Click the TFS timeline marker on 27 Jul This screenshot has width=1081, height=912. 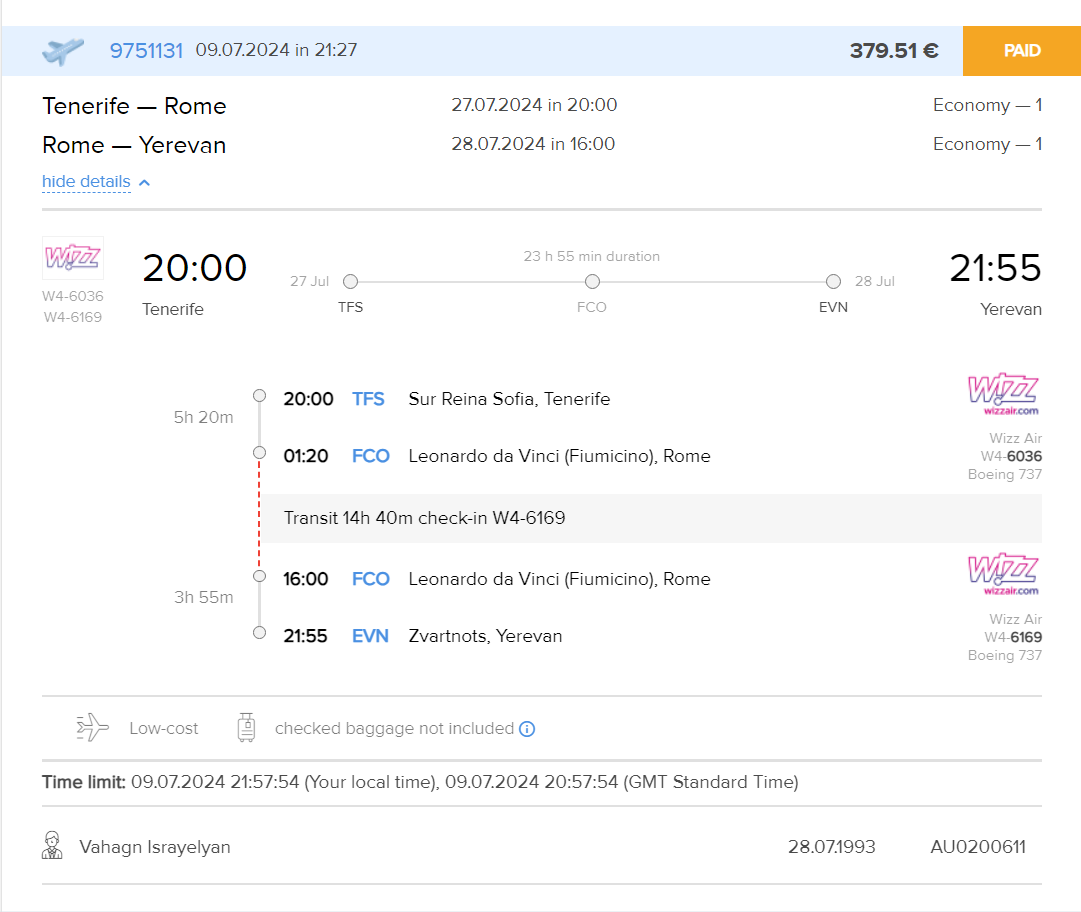pyautogui.click(x=350, y=281)
